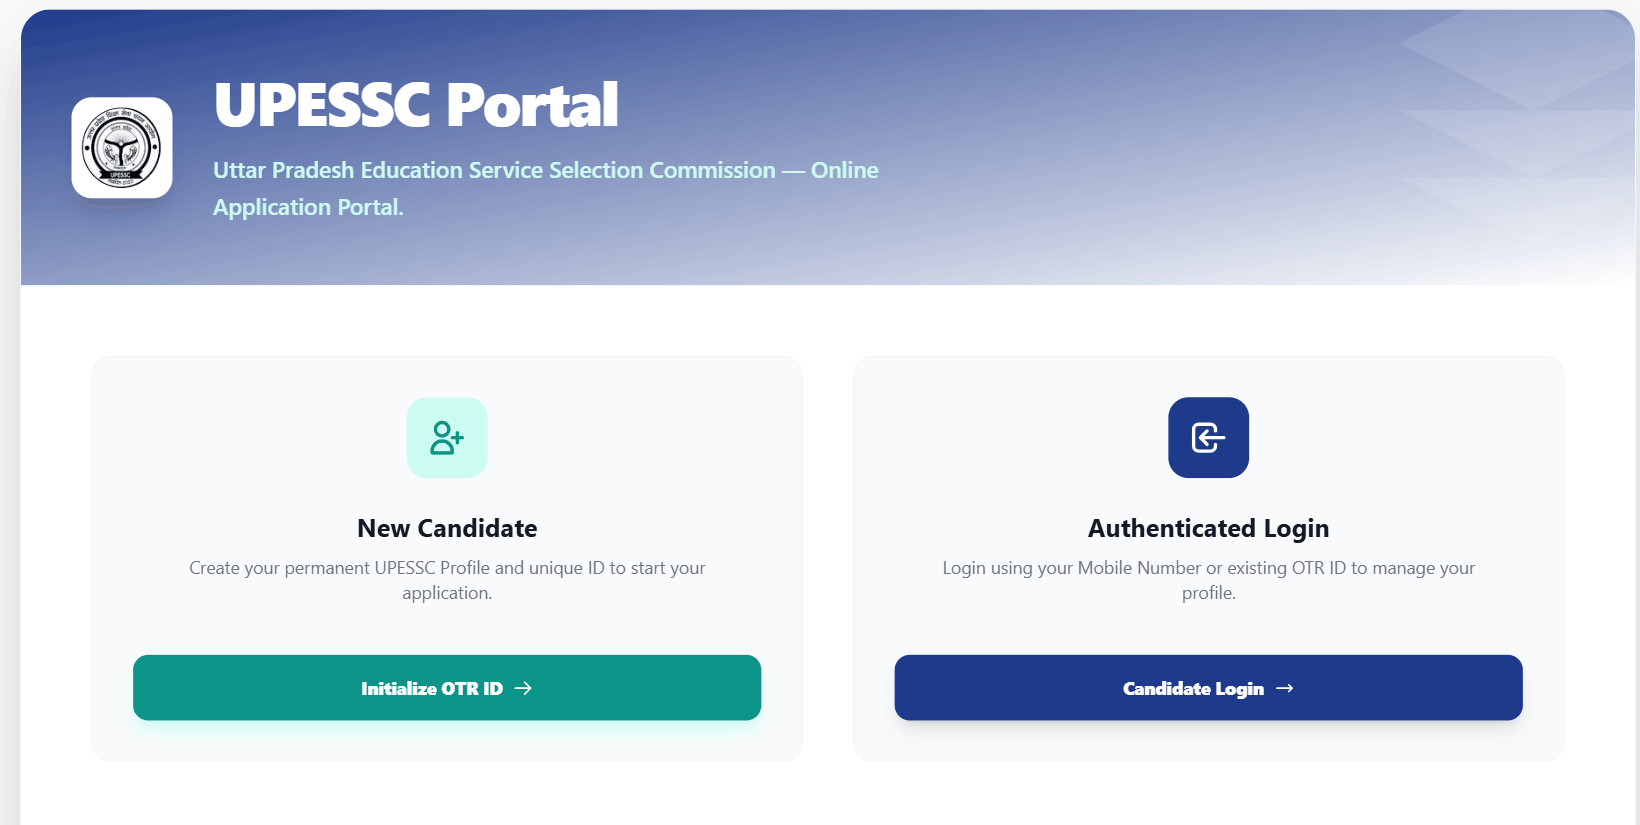The width and height of the screenshot is (1640, 825).
Task: Click the arrow inside Candidate Login button
Action: pos(1285,689)
